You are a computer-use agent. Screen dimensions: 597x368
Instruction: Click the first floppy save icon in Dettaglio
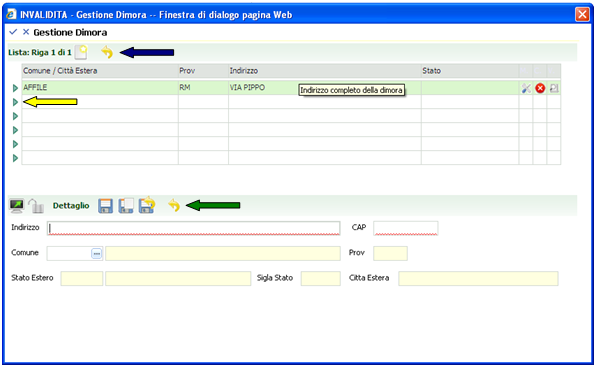(105, 206)
